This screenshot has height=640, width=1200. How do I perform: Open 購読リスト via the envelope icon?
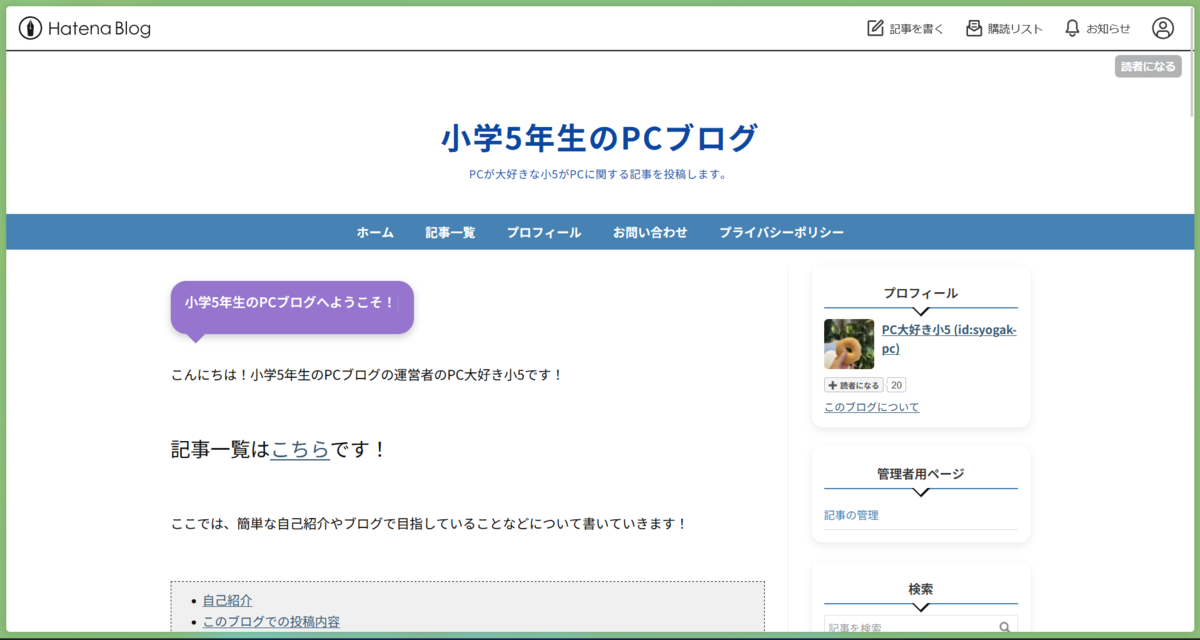click(973, 28)
